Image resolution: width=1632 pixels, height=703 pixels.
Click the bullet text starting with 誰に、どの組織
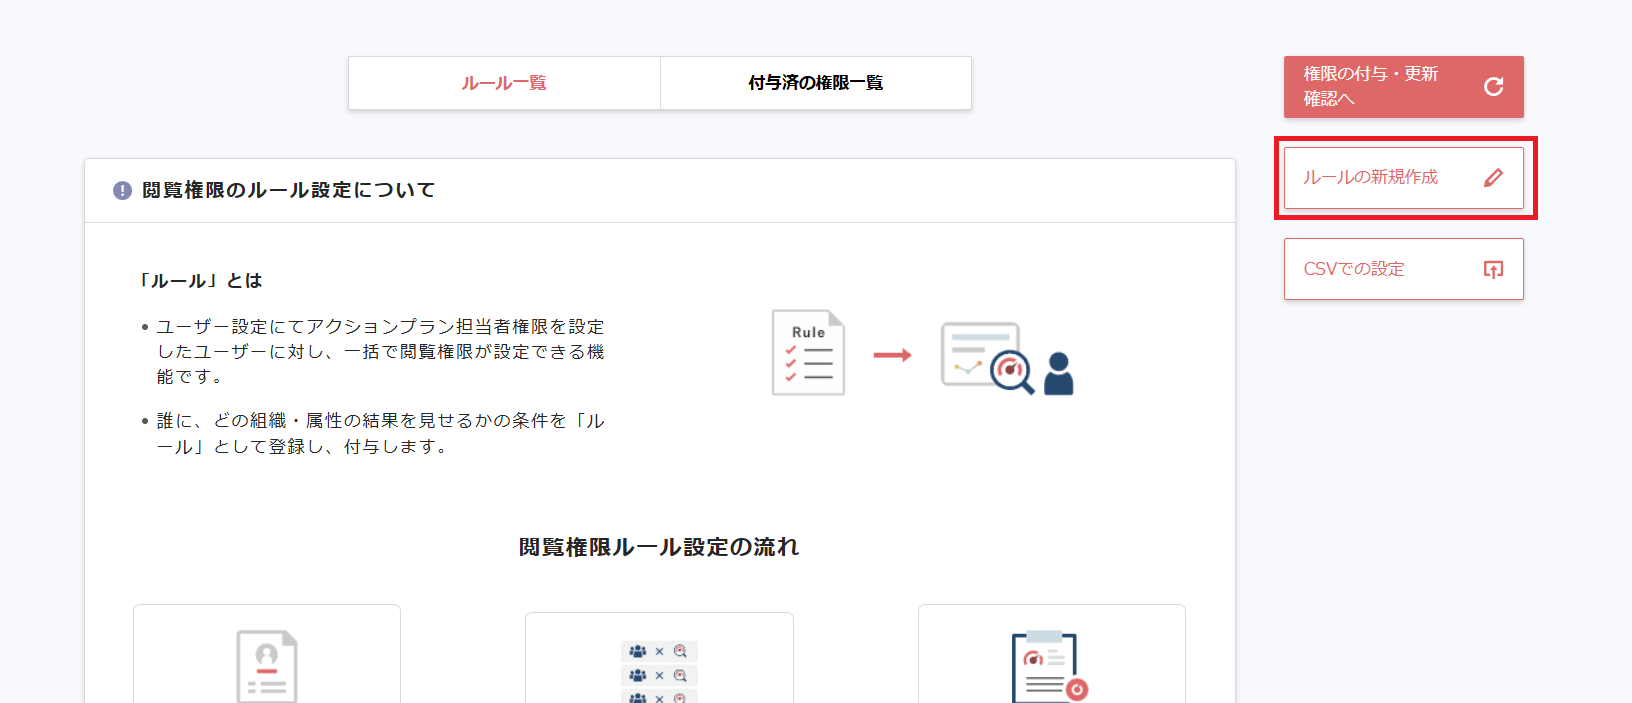click(380, 433)
